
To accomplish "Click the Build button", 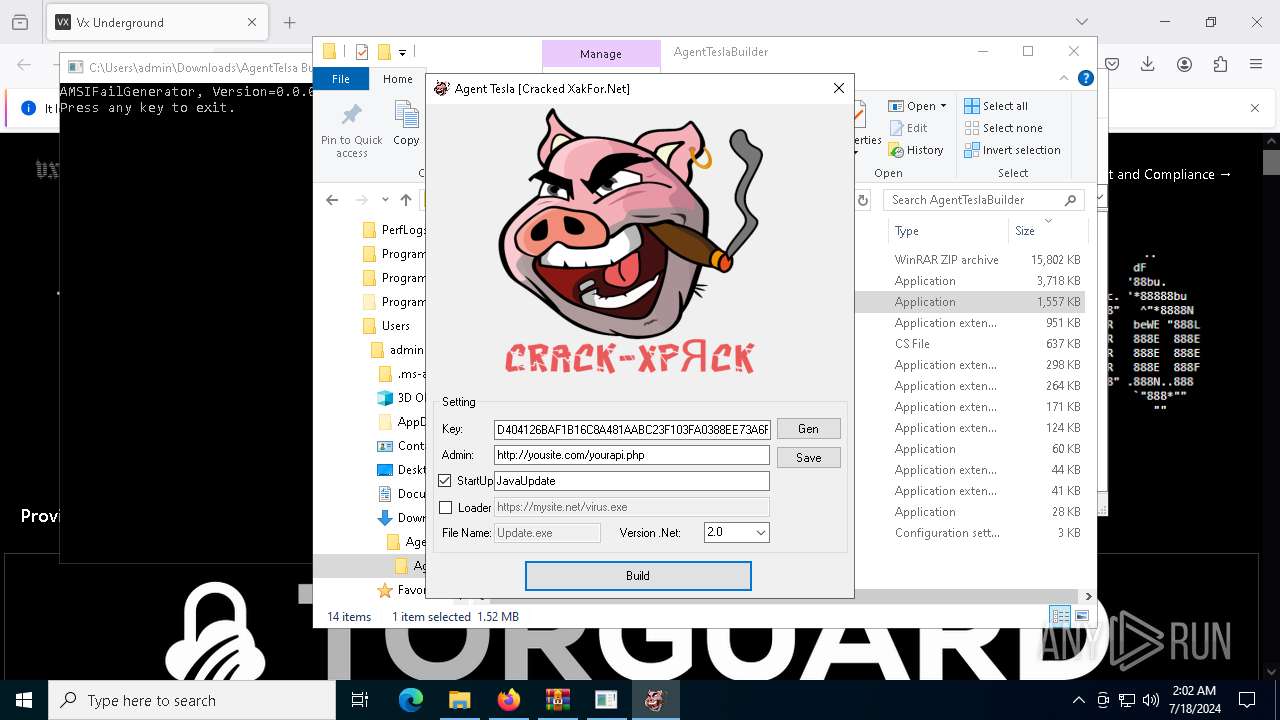I will (638, 576).
